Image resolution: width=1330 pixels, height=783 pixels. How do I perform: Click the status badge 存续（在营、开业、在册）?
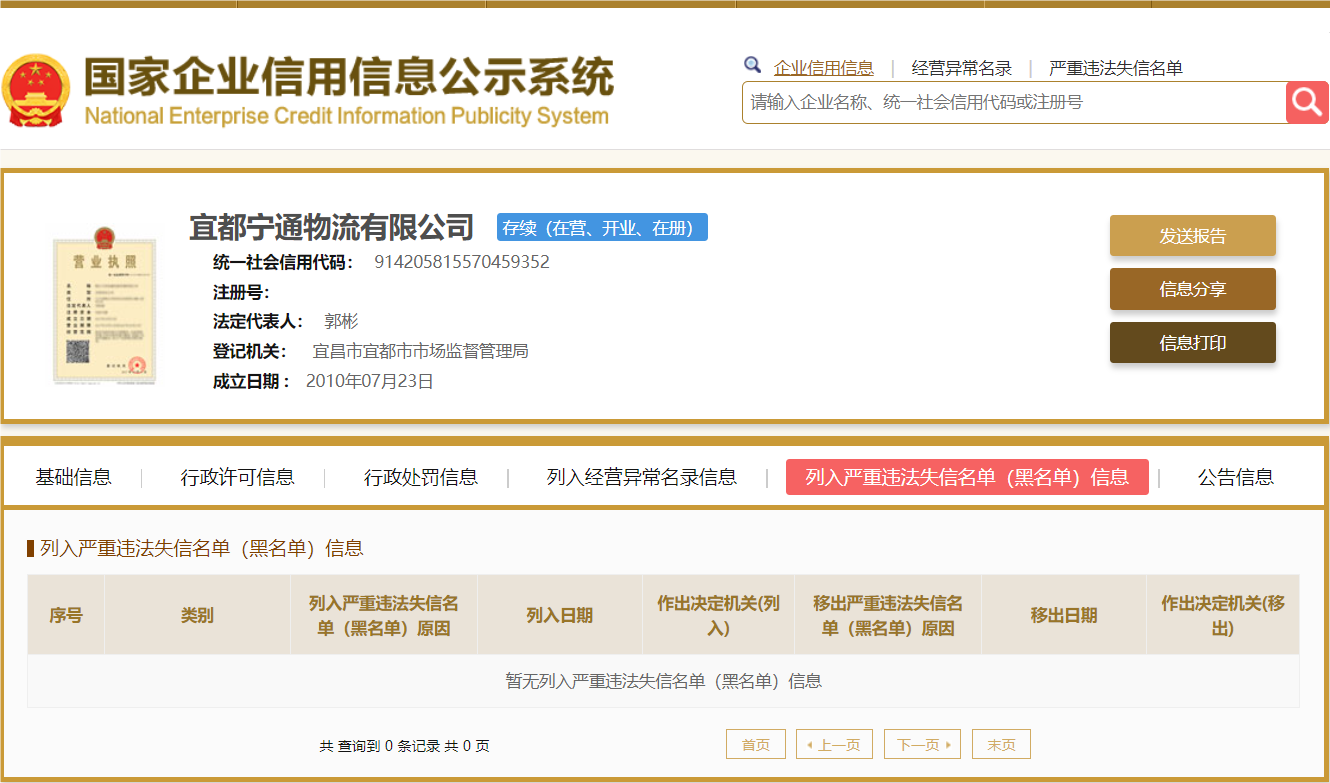tap(602, 228)
